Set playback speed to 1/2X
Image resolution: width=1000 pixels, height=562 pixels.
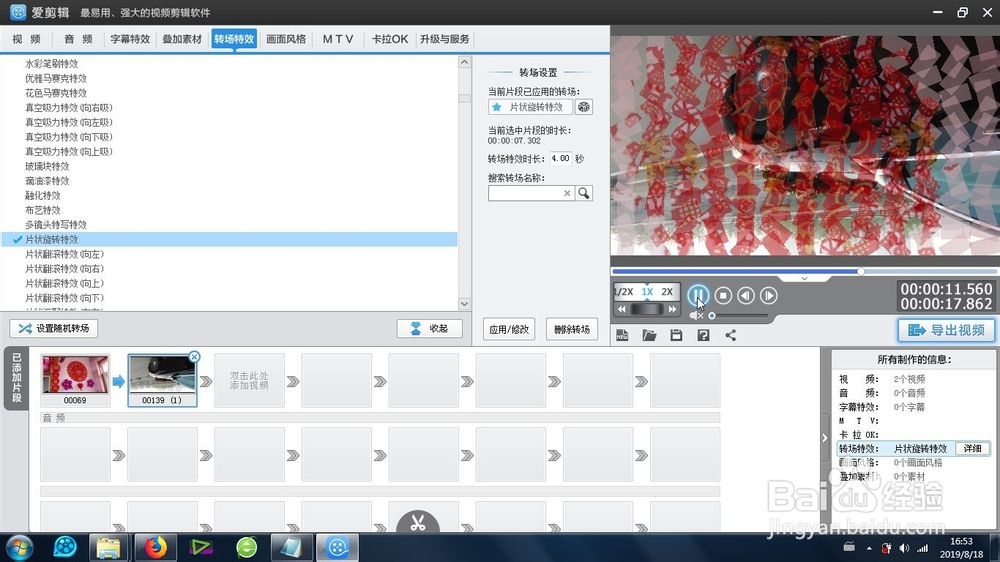(624, 292)
